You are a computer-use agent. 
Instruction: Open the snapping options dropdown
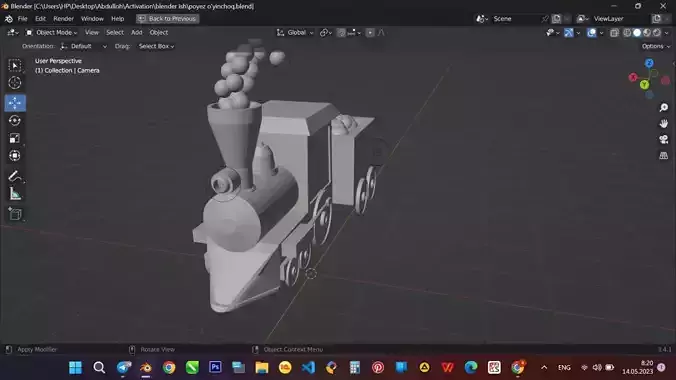coord(354,32)
